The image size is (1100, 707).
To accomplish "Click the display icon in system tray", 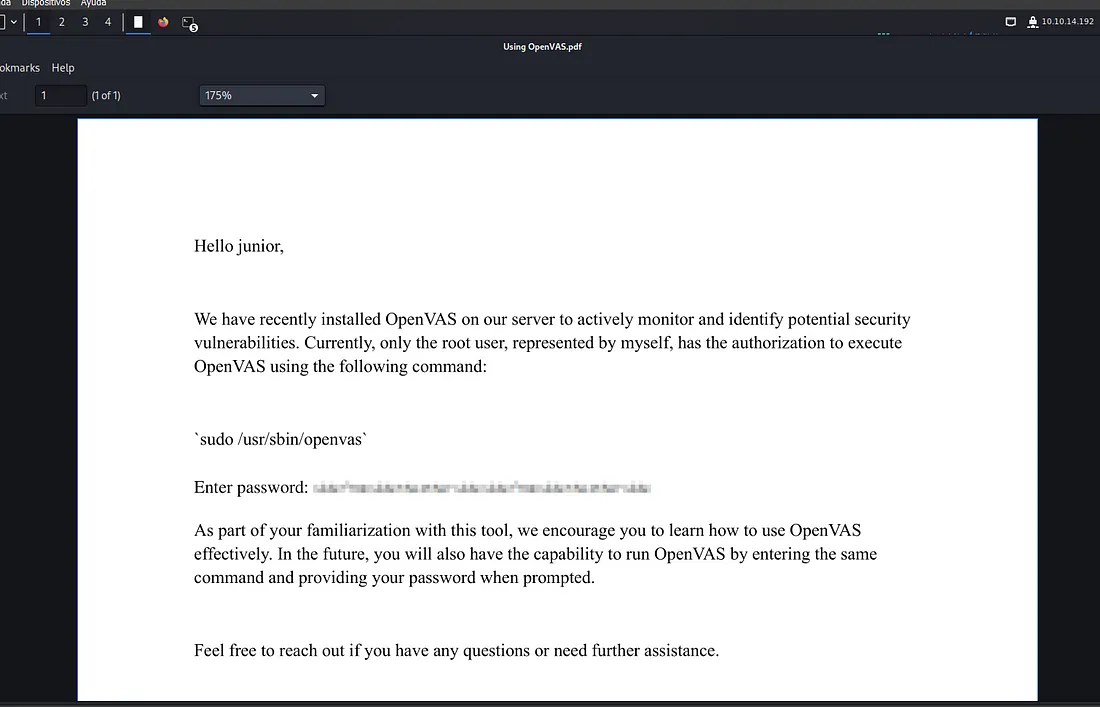I will (1010, 22).
